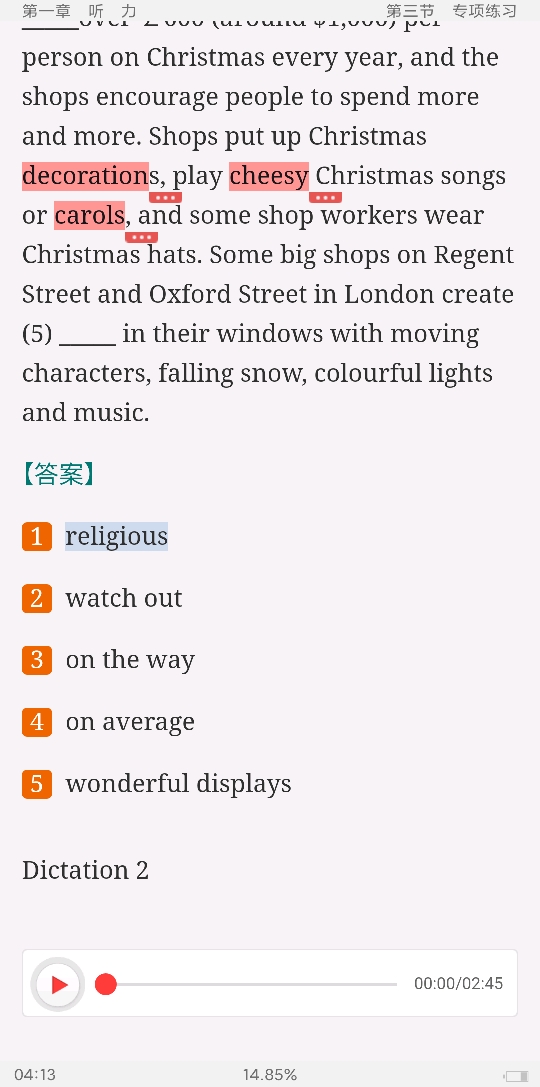Screen dimensions: 540x1087
Task: Tap the reading progress 14.85% indicator
Action: pos(270,1075)
